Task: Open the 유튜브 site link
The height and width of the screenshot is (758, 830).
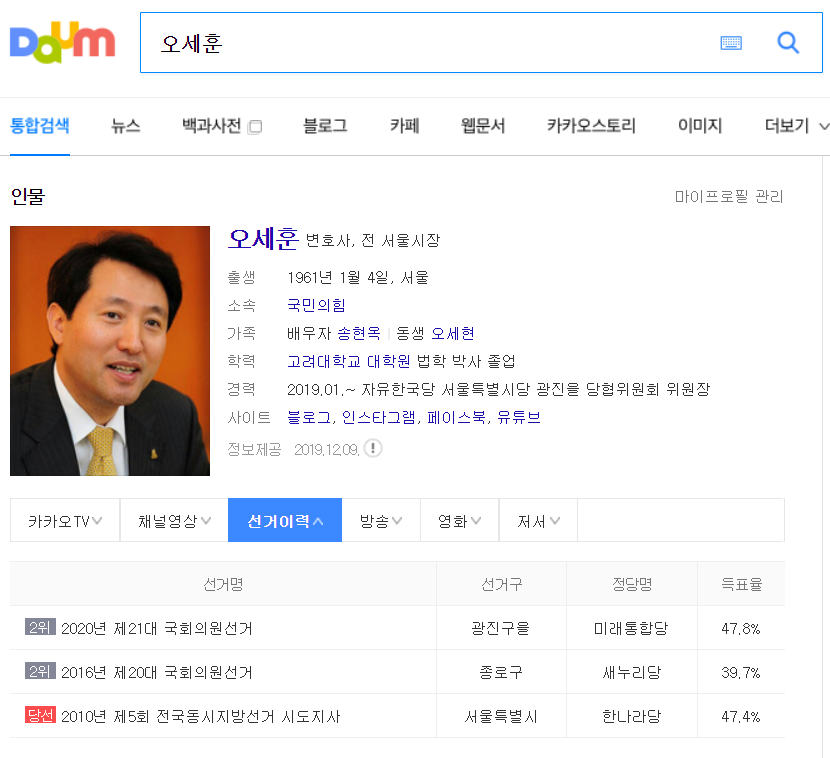Action: 519,417
